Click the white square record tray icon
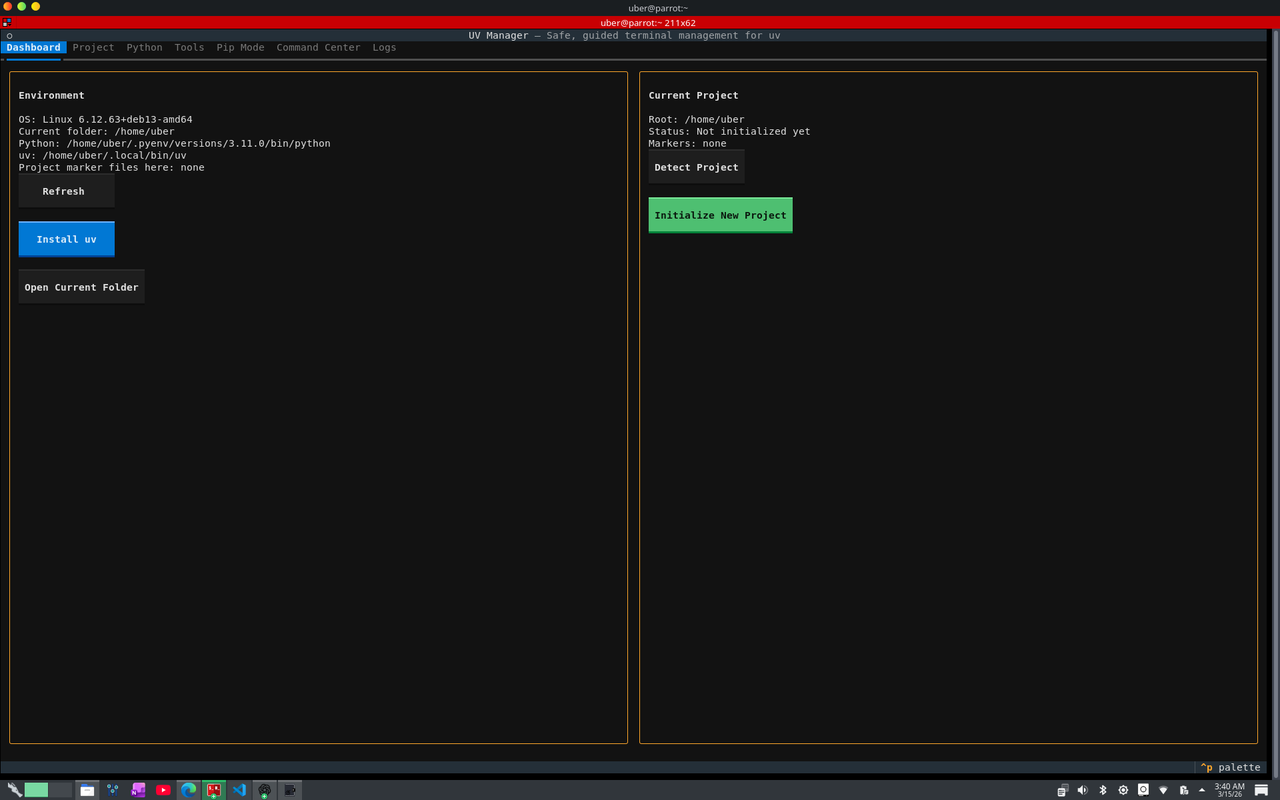1280x800 pixels. tap(1143, 789)
